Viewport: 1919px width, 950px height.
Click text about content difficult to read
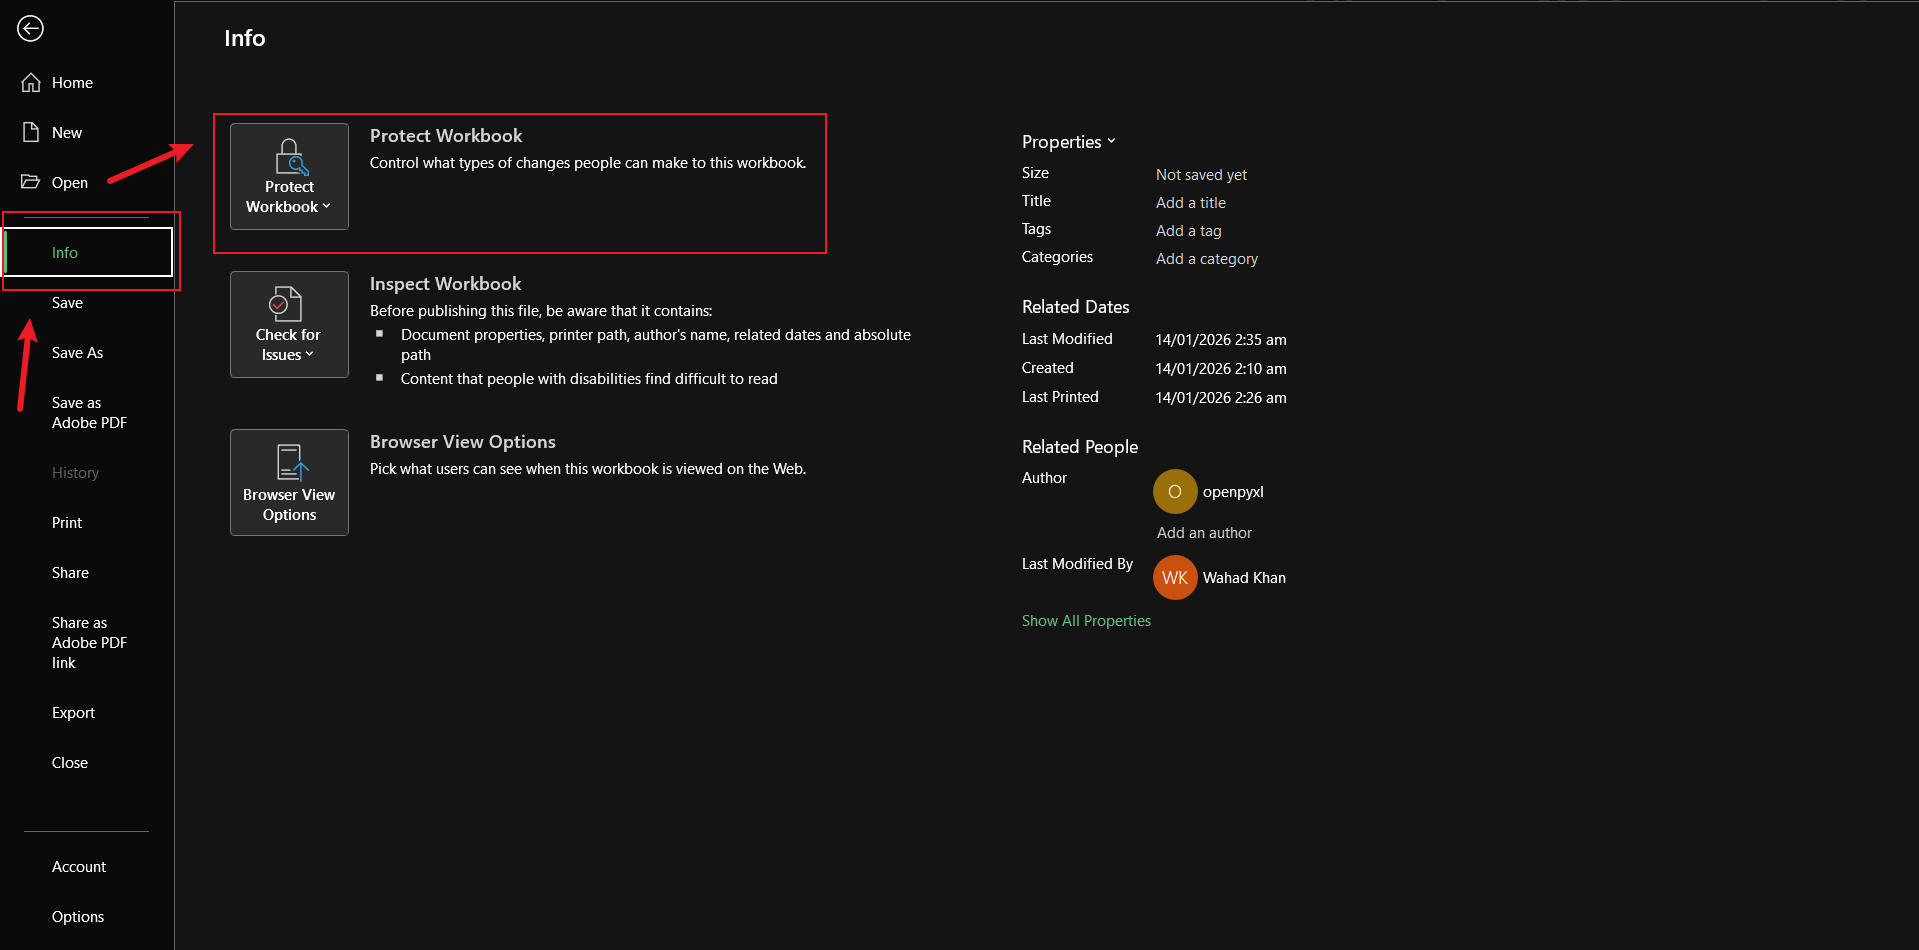[589, 379]
